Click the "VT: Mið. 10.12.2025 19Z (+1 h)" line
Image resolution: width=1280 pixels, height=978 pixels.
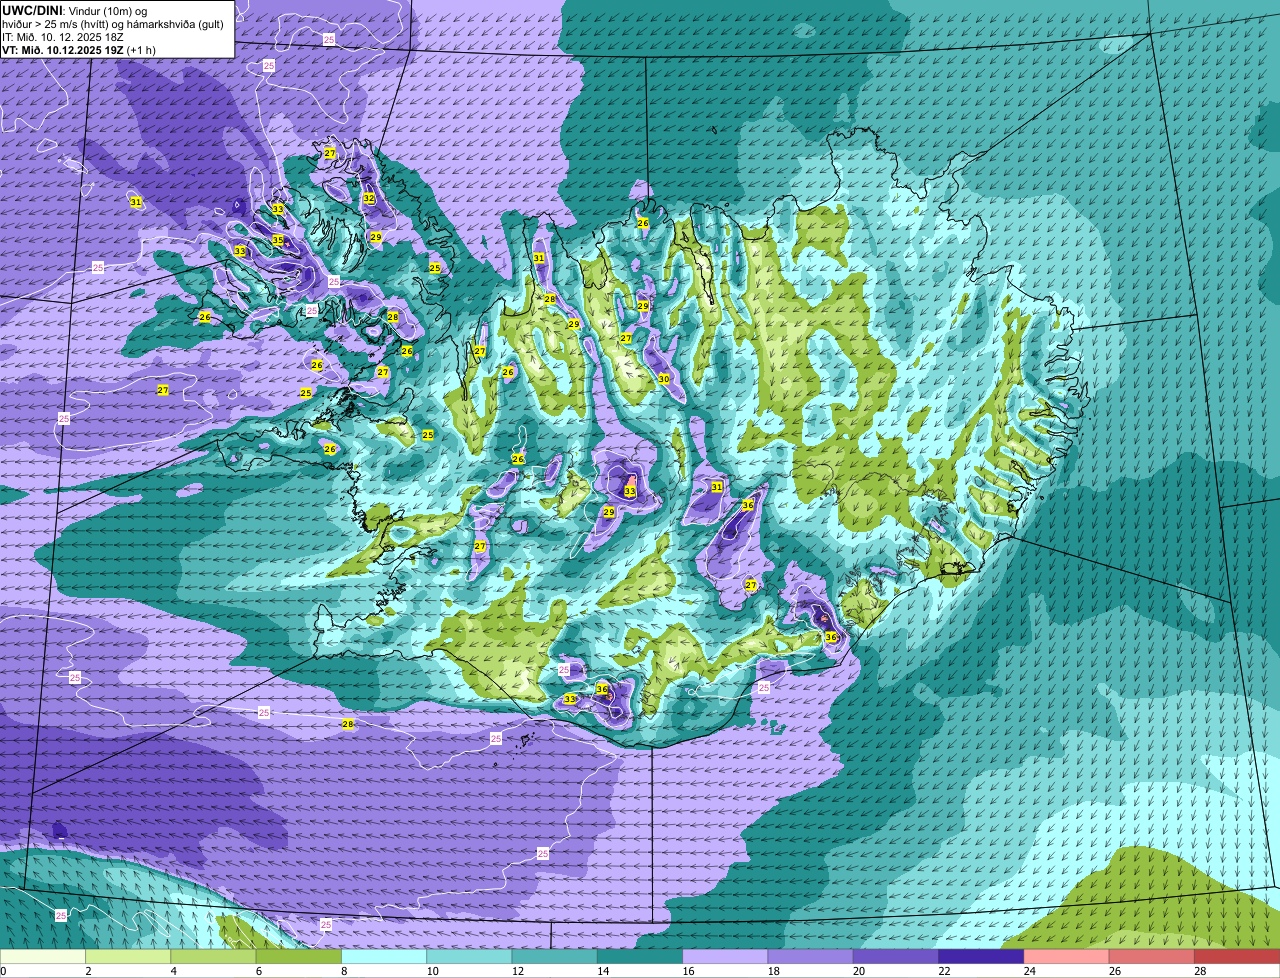click(79, 49)
